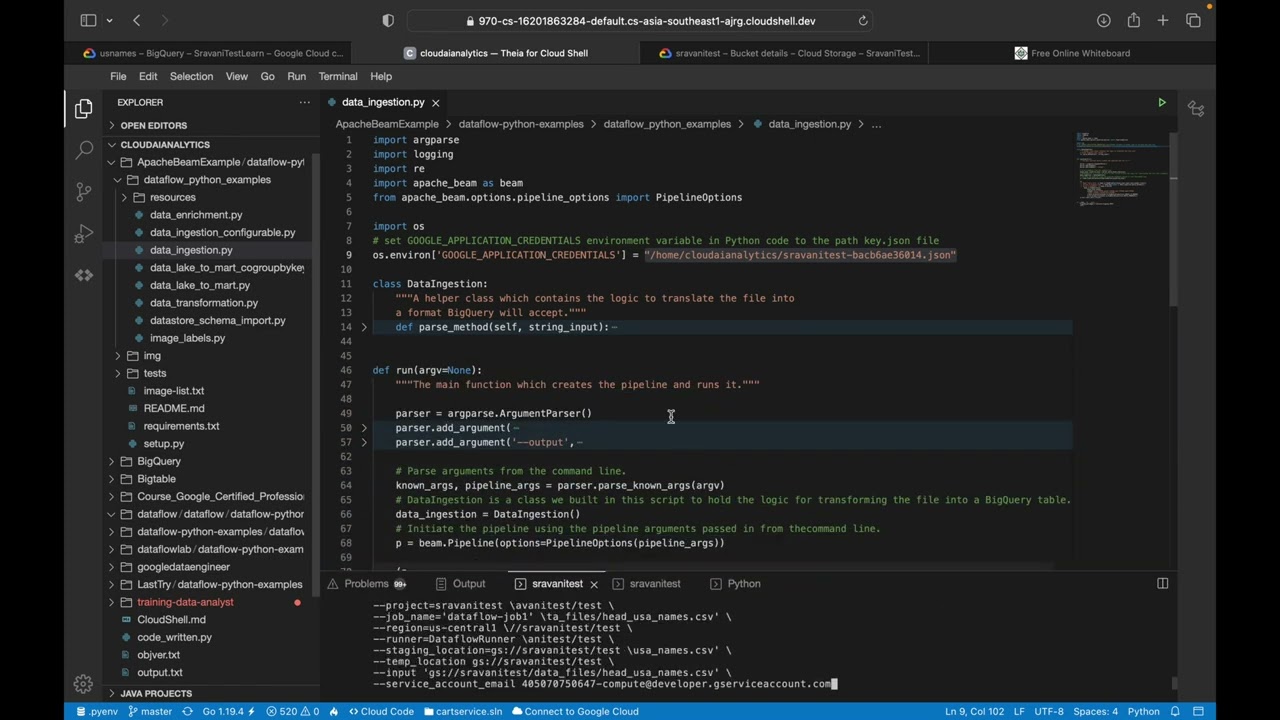The height and width of the screenshot is (720, 1280).
Task: Open the Explorer more actions ellipsis
Action: click(304, 102)
